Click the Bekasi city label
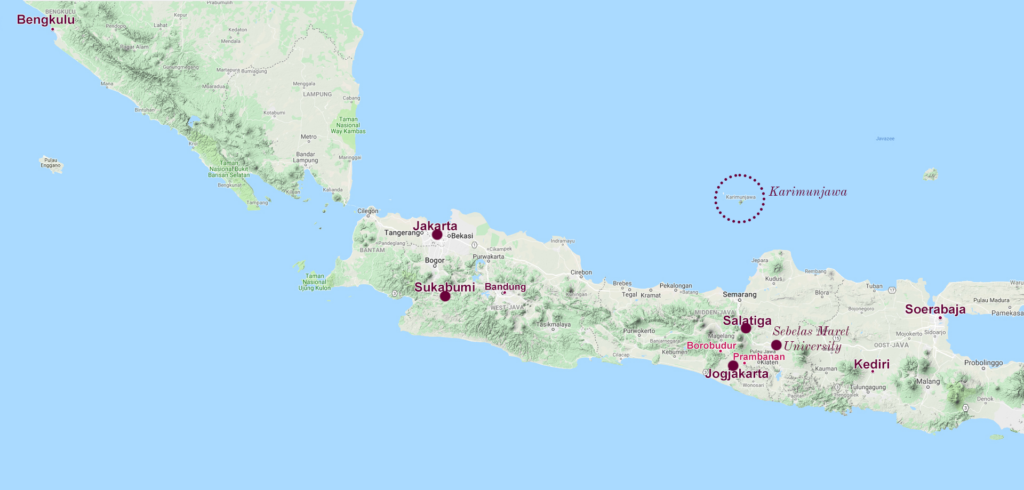The height and width of the screenshot is (490, 1024). pos(462,236)
